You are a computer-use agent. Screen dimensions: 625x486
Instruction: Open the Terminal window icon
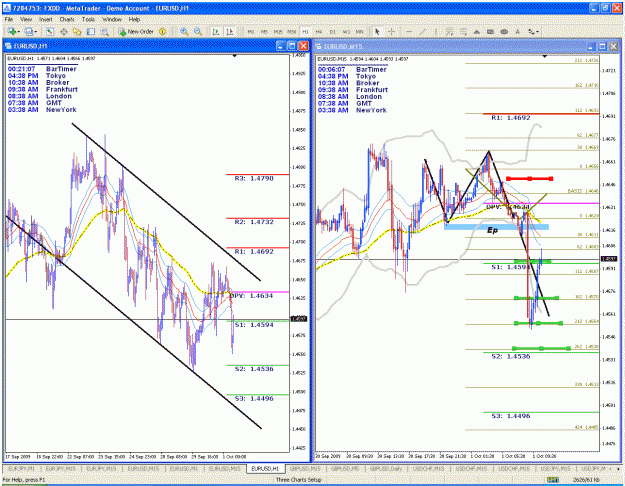91,31
